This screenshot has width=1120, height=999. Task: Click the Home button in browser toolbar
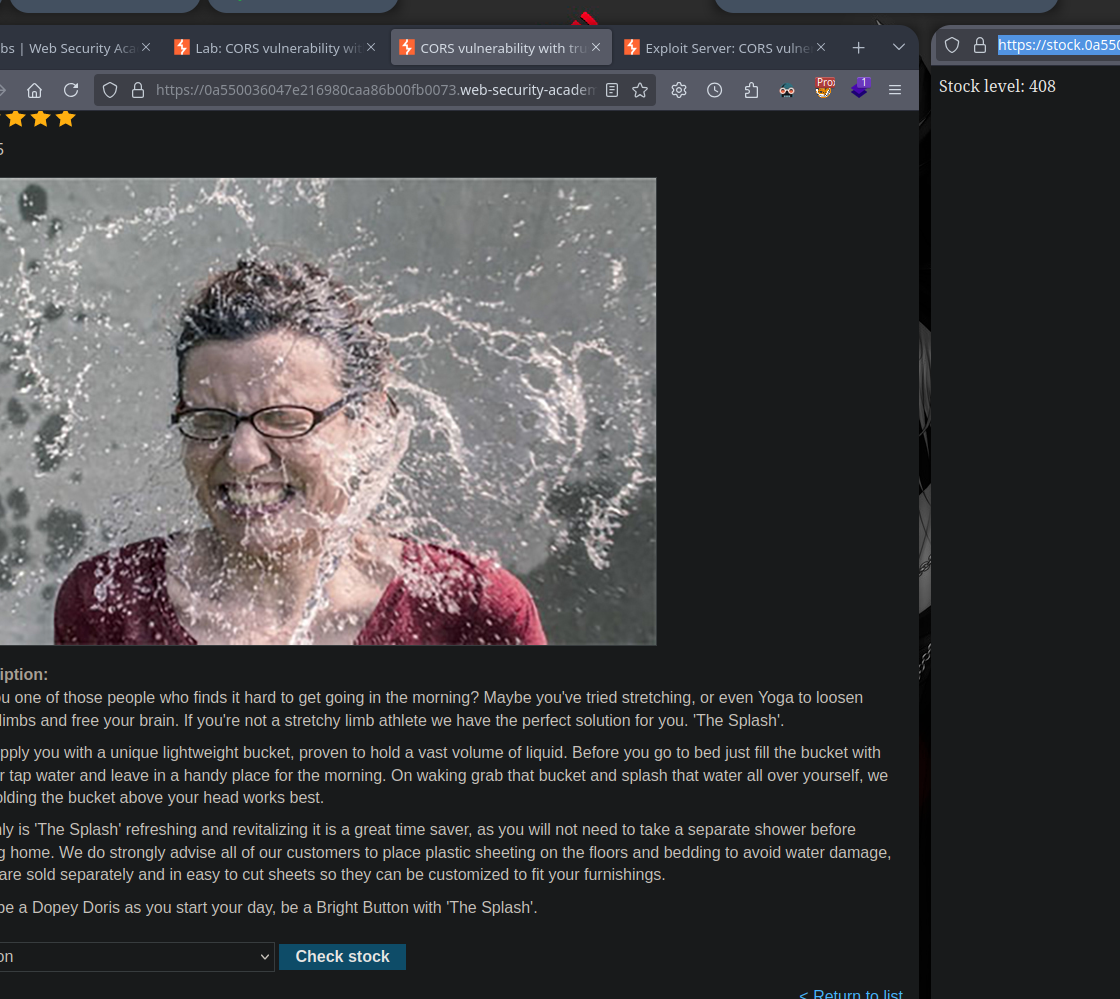(34, 90)
